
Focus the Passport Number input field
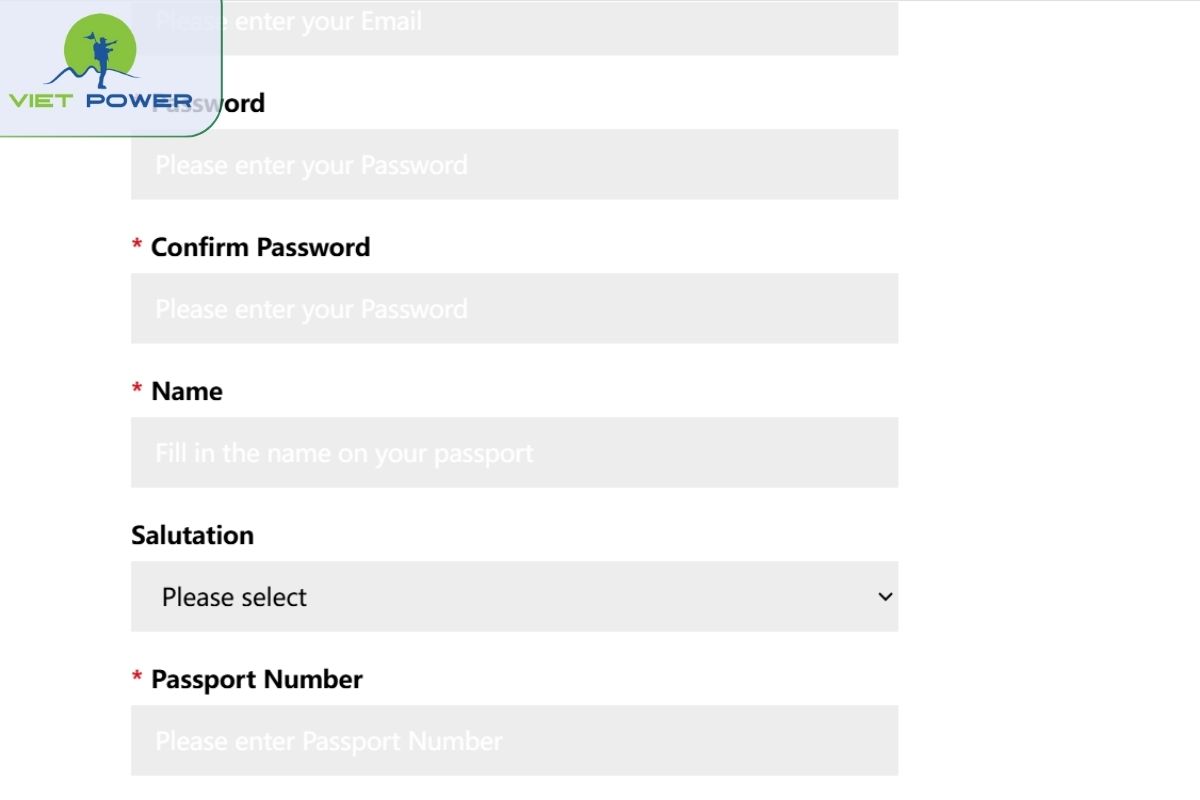pyautogui.click(x=514, y=740)
